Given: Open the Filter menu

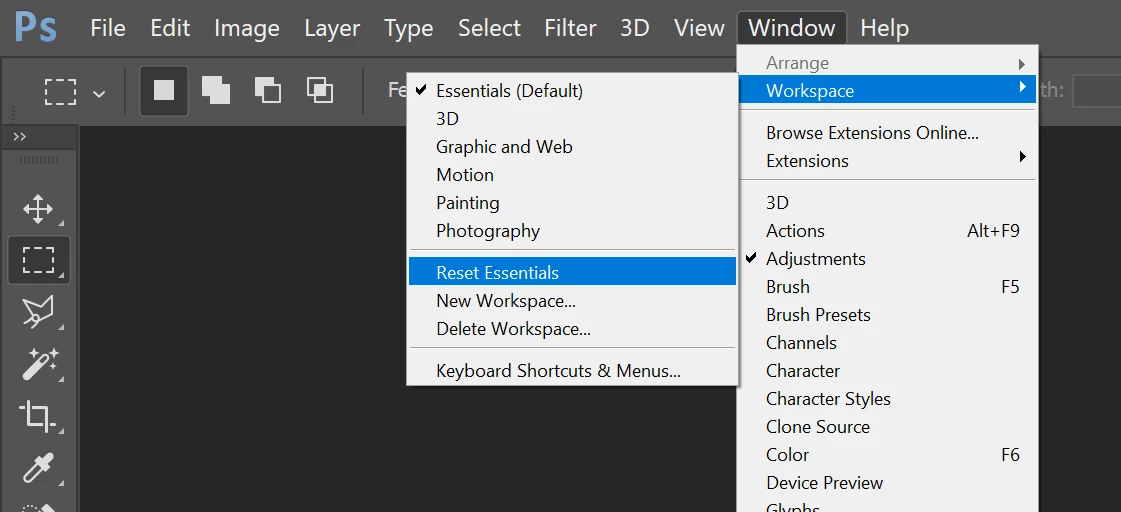Looking at the screenshot, I should pos(571,28).
